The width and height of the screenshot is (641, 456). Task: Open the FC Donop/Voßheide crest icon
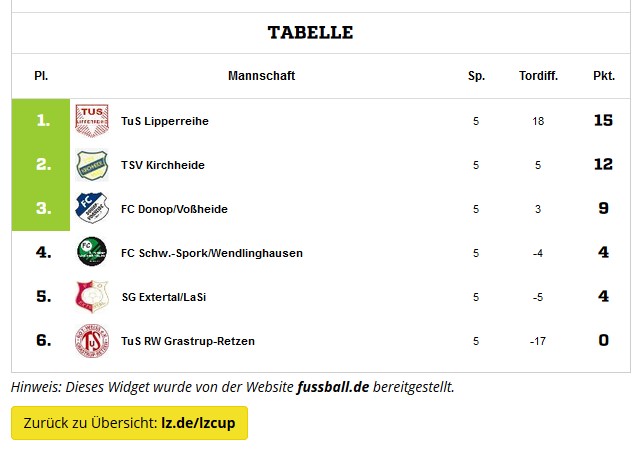(92, 209)
